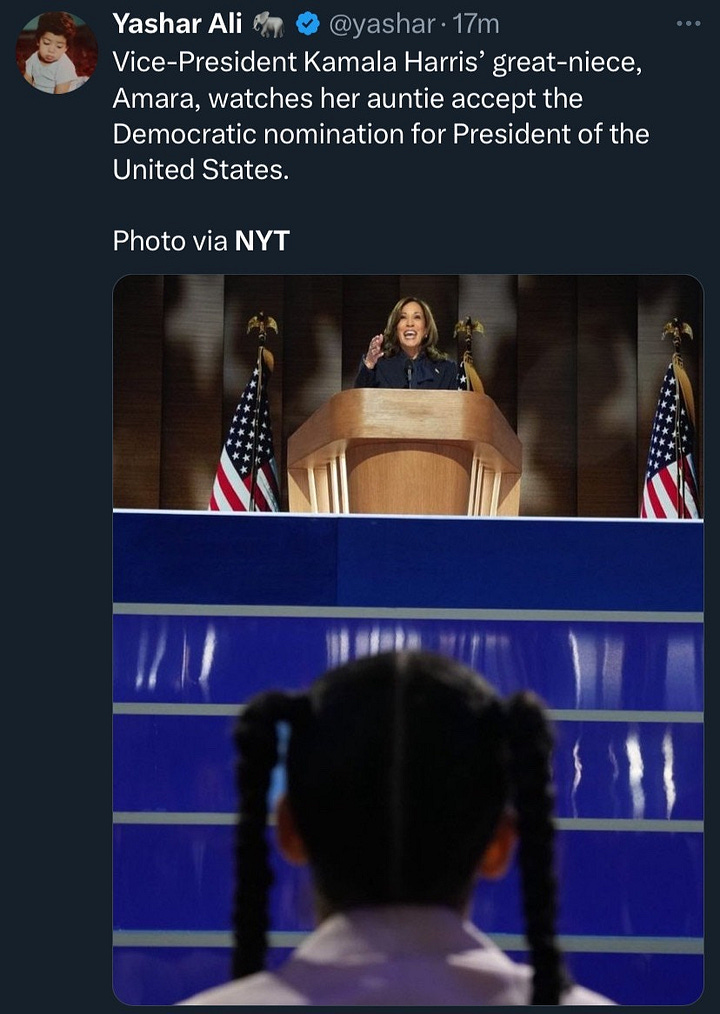Click the speaker at the podium in photo

tap(406, 346)
